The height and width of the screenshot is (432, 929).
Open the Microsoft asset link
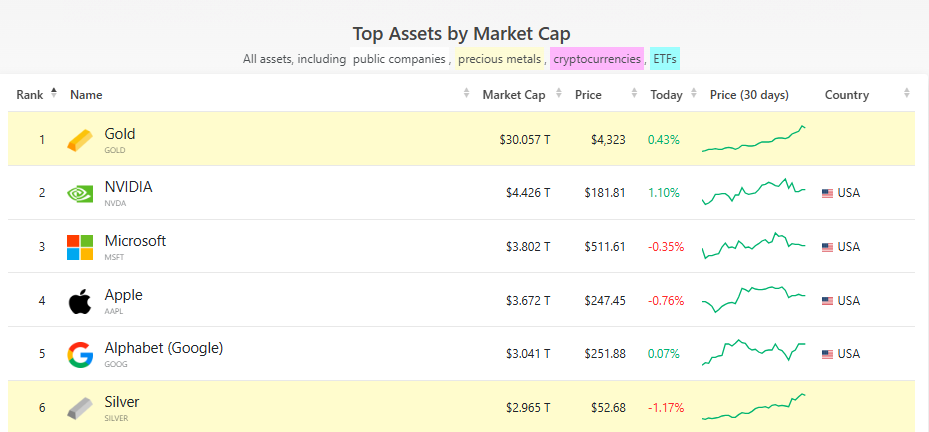click(135, 241)
